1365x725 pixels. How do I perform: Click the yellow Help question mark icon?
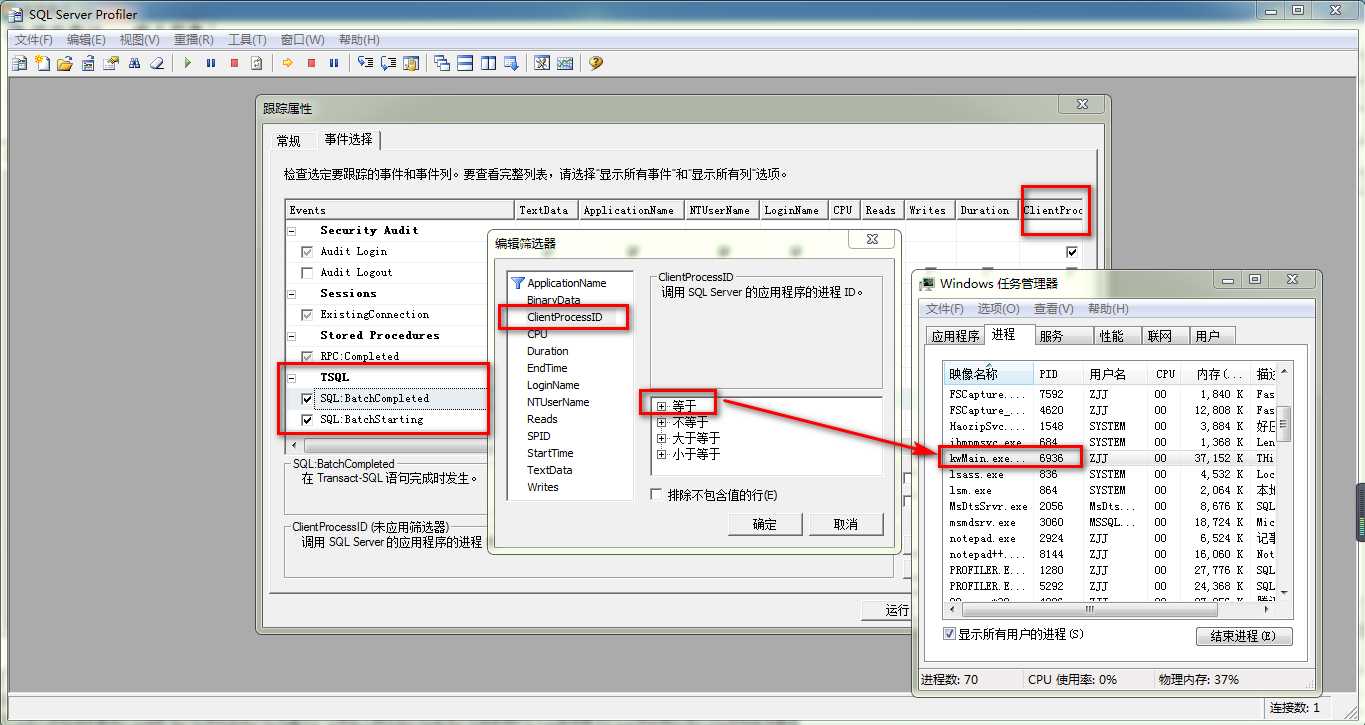point(596,63)
